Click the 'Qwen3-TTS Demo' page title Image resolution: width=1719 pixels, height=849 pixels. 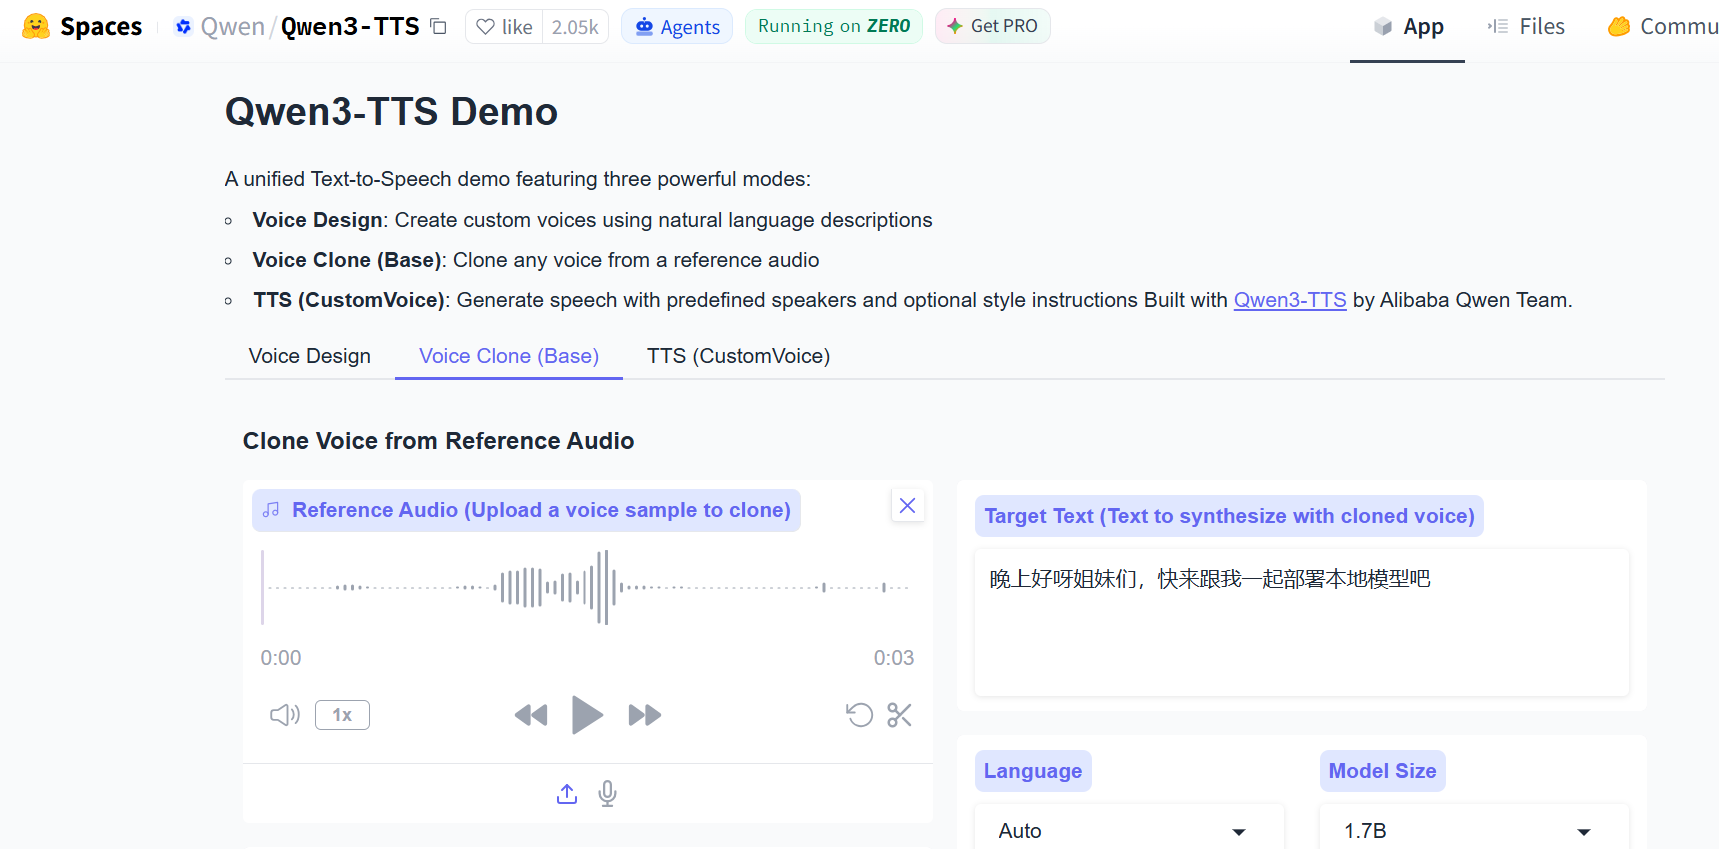point(391,112)
